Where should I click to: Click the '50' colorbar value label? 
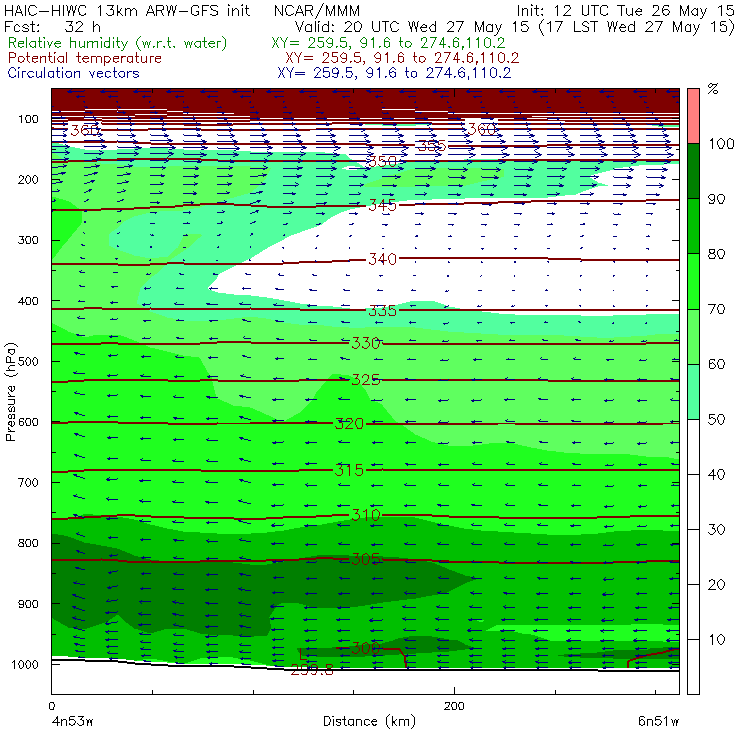(716, 419)
